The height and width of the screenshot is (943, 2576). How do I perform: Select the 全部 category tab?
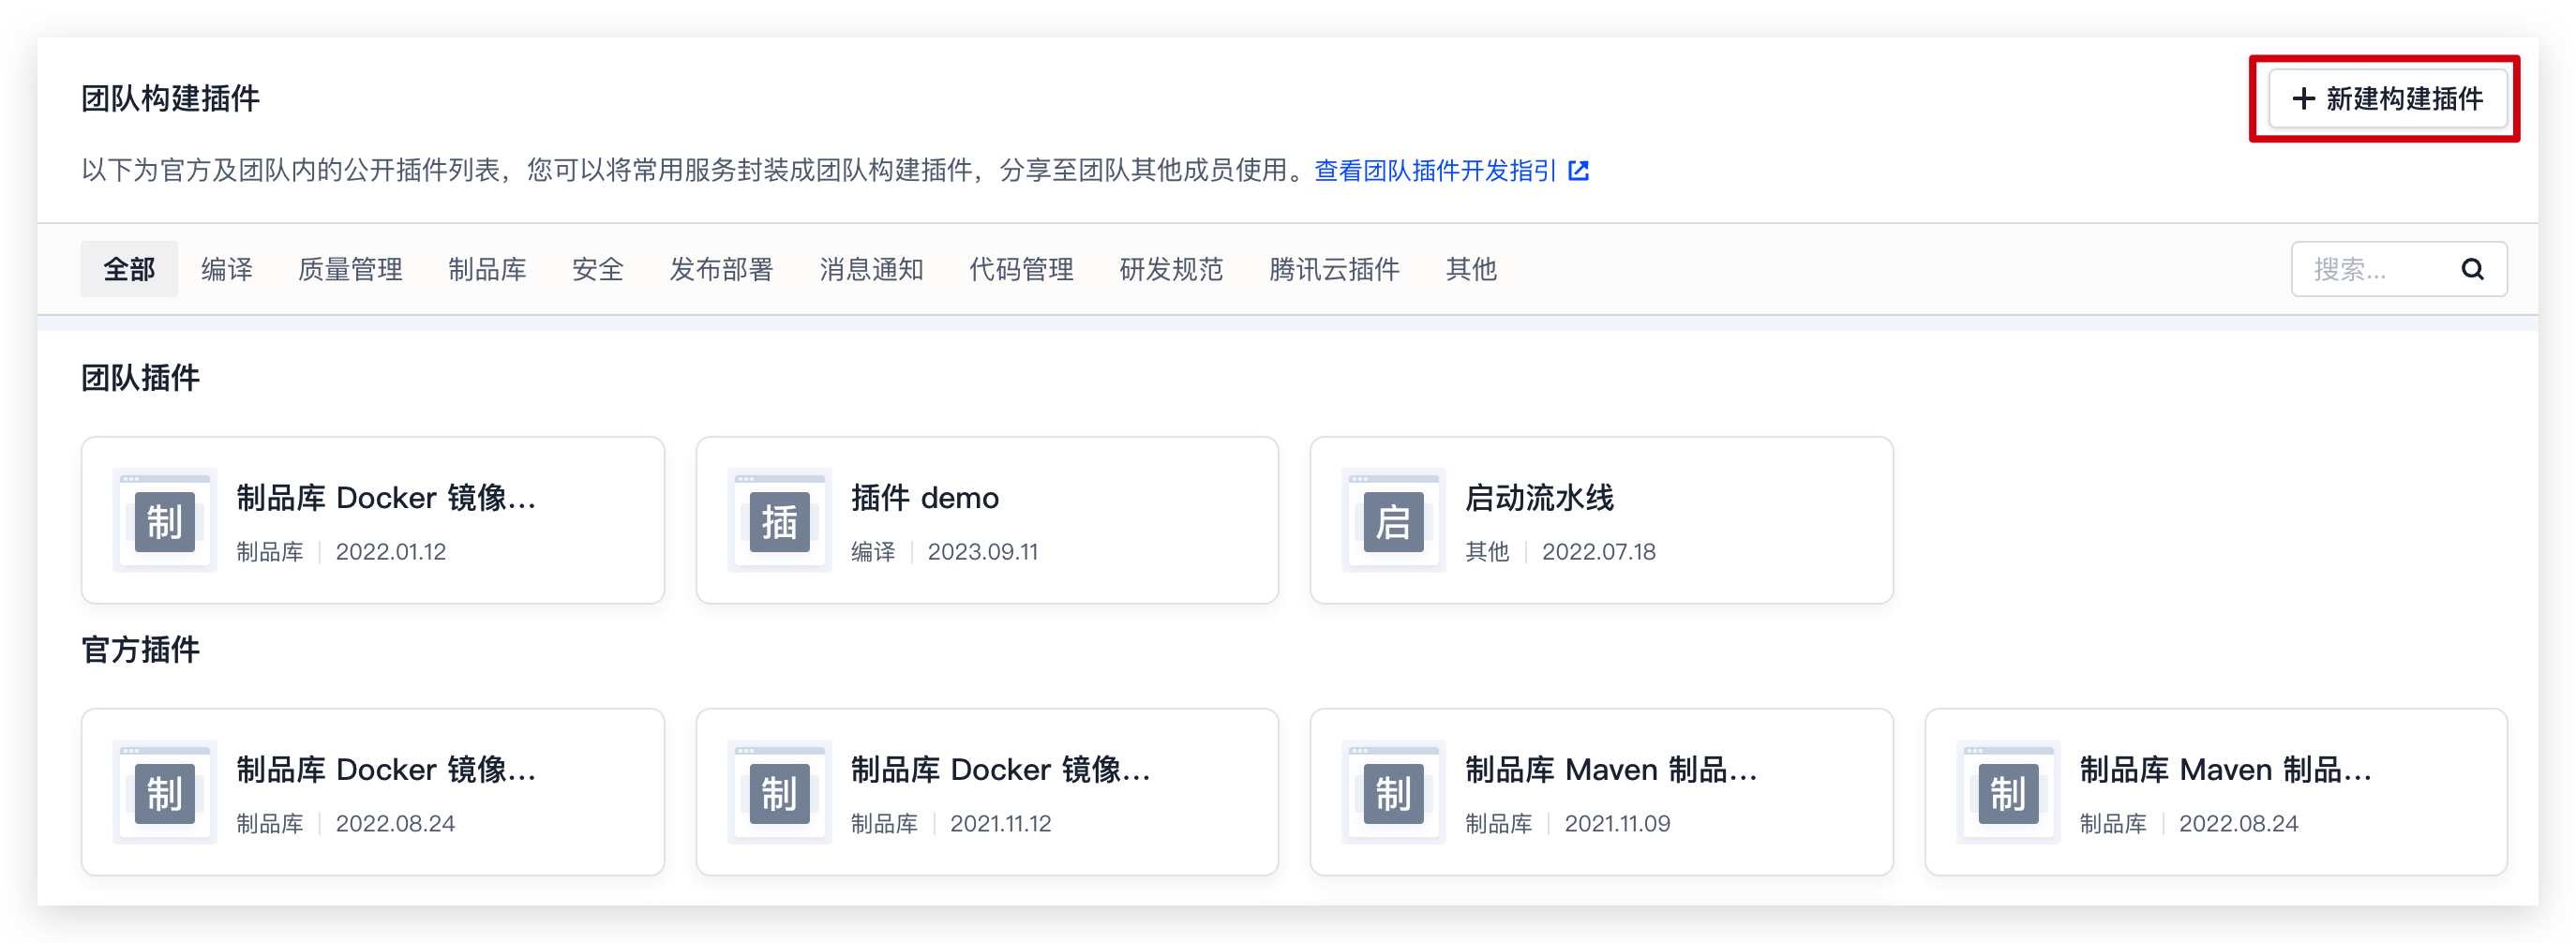(x=129, y=269)
